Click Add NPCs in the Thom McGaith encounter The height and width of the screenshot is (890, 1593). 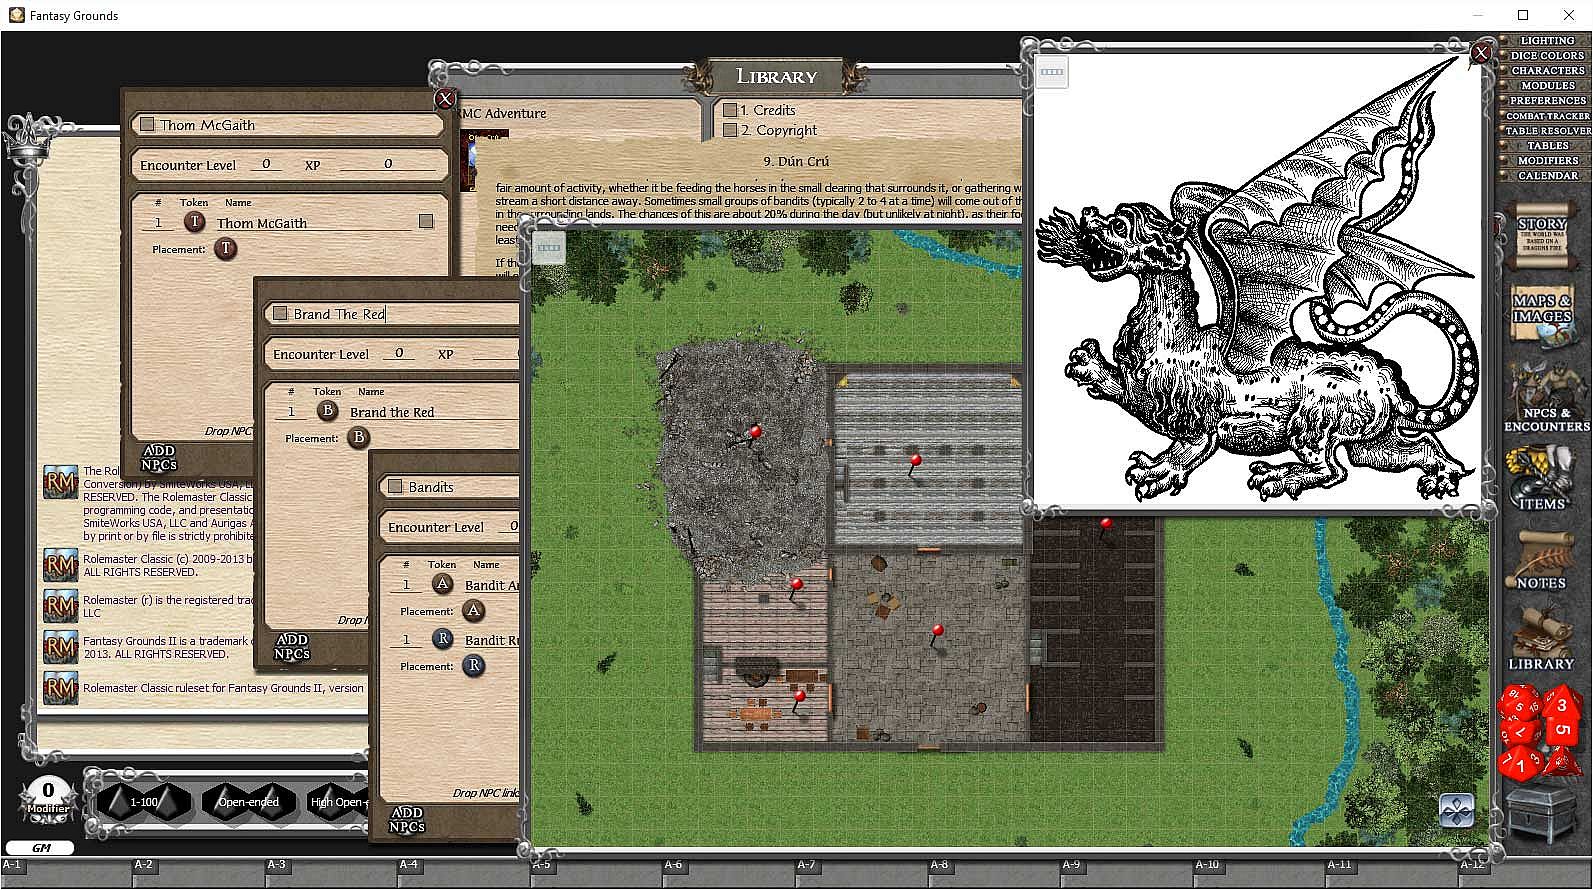(159, 458)
